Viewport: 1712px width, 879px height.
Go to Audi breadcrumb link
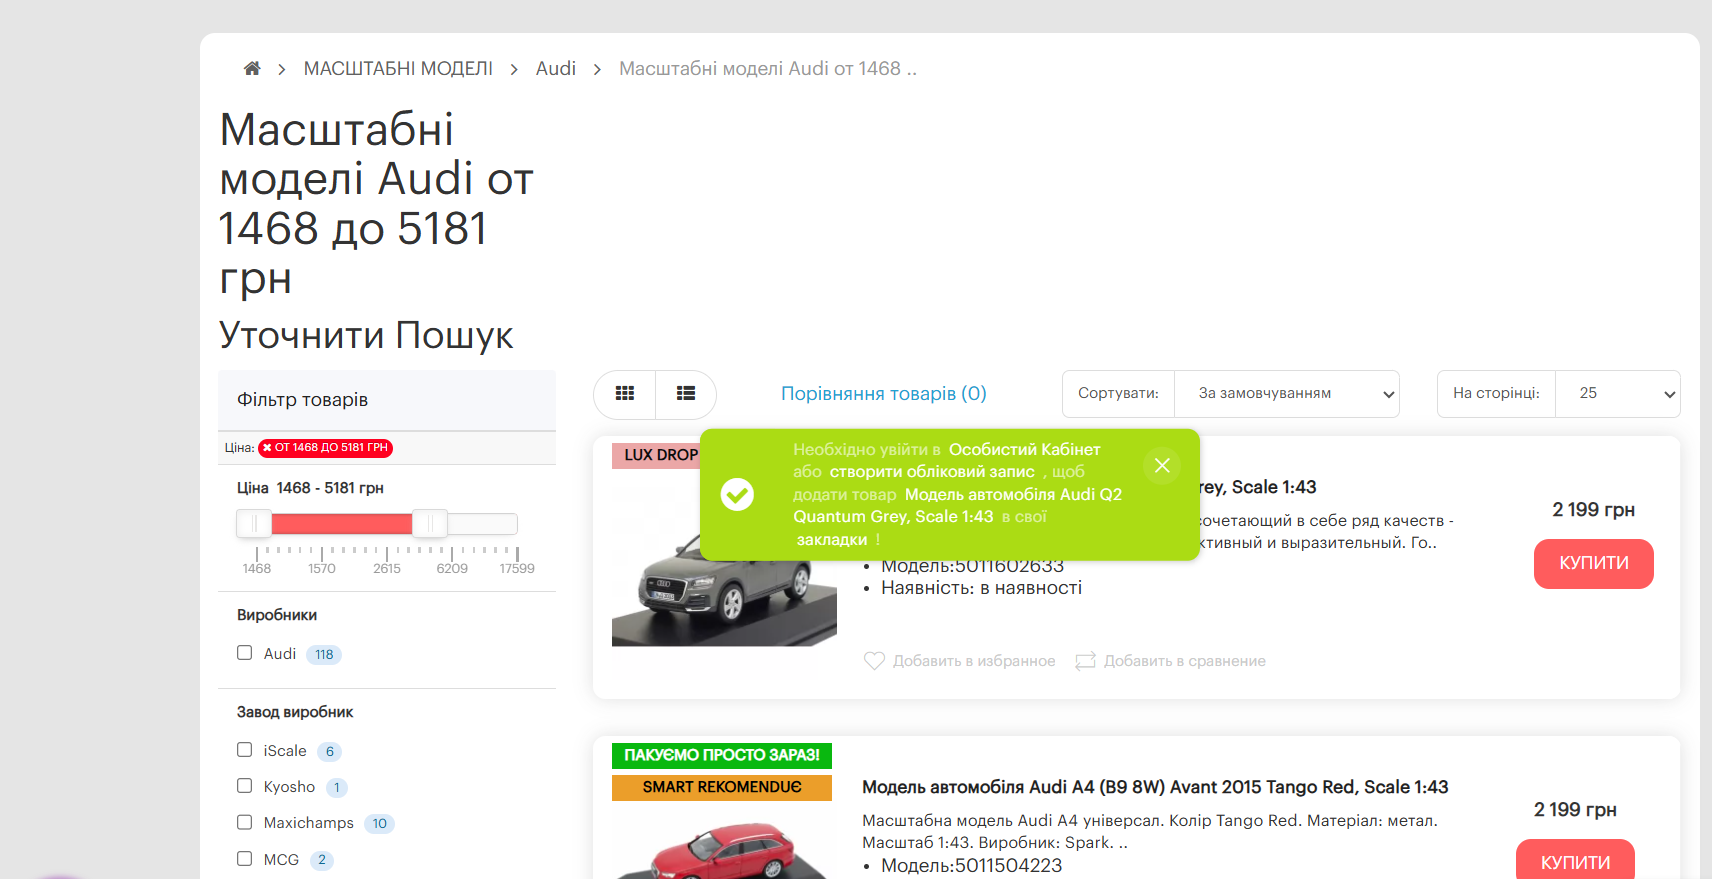click(x=555, y=69)
